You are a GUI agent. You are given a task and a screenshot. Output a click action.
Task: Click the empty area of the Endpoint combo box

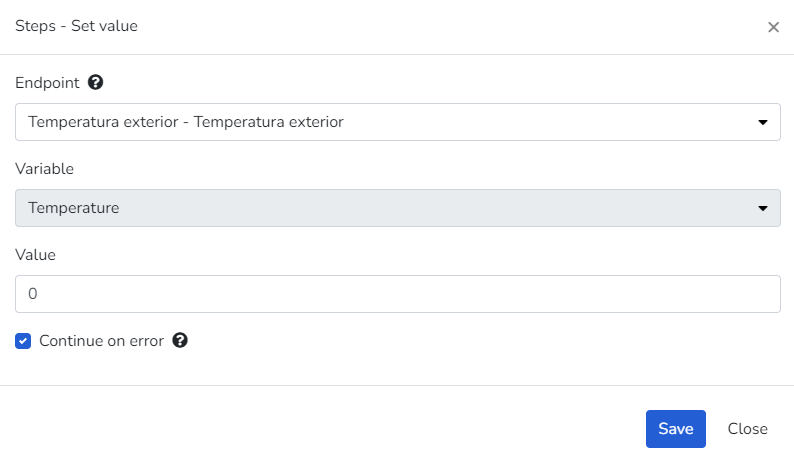click(x=550, y=122)
